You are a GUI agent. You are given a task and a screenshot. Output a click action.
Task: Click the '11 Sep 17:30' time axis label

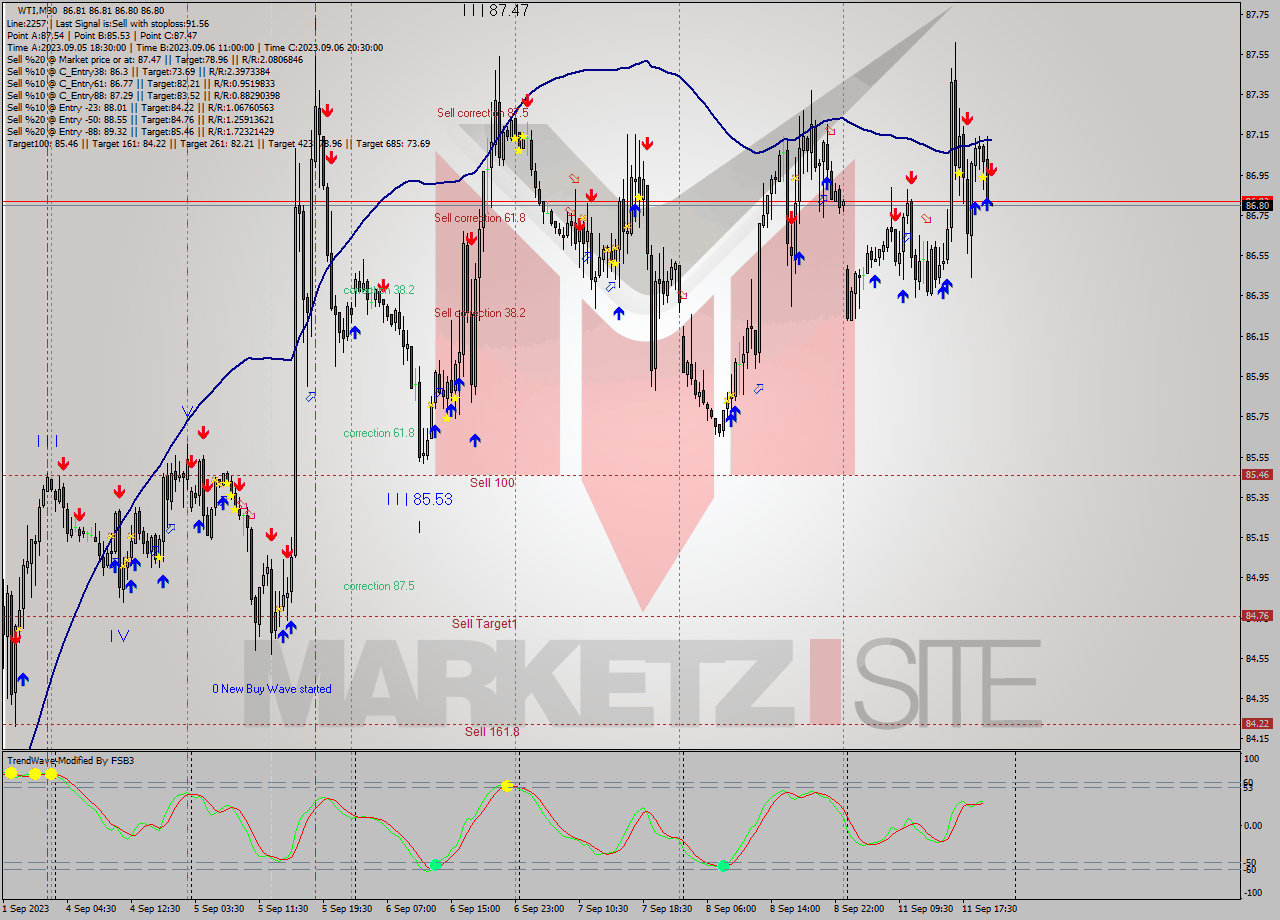coord(988,909)
